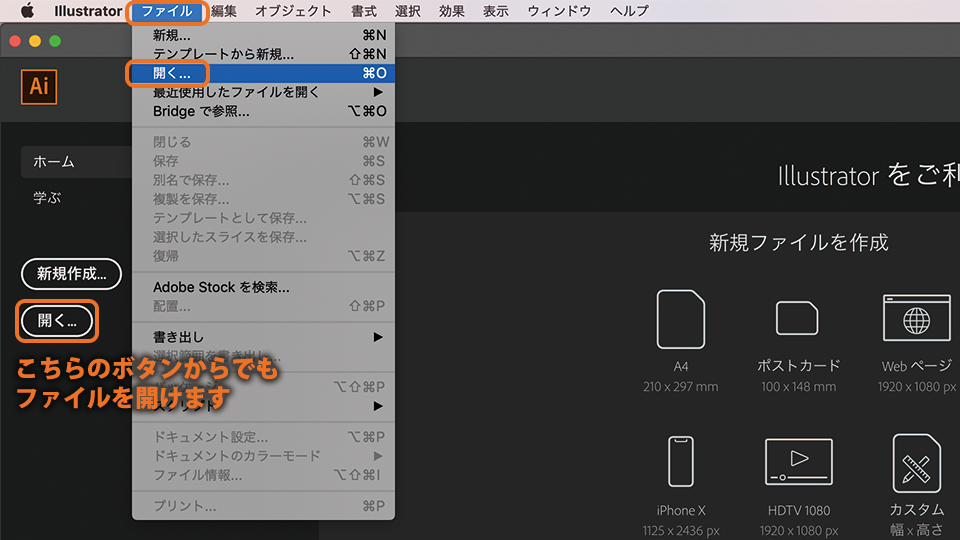
Task: Click the ファイル情報... menu entry
Action: 263,475
